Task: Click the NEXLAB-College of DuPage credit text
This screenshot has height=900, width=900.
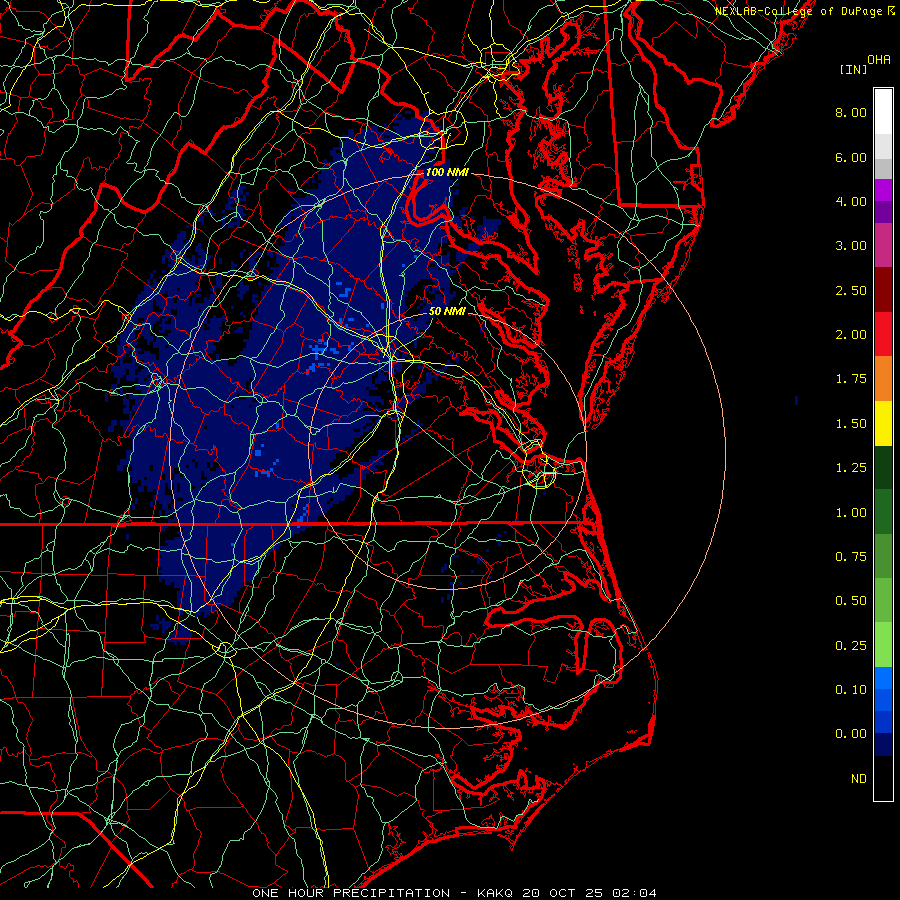Action: [x=804, y=11]
